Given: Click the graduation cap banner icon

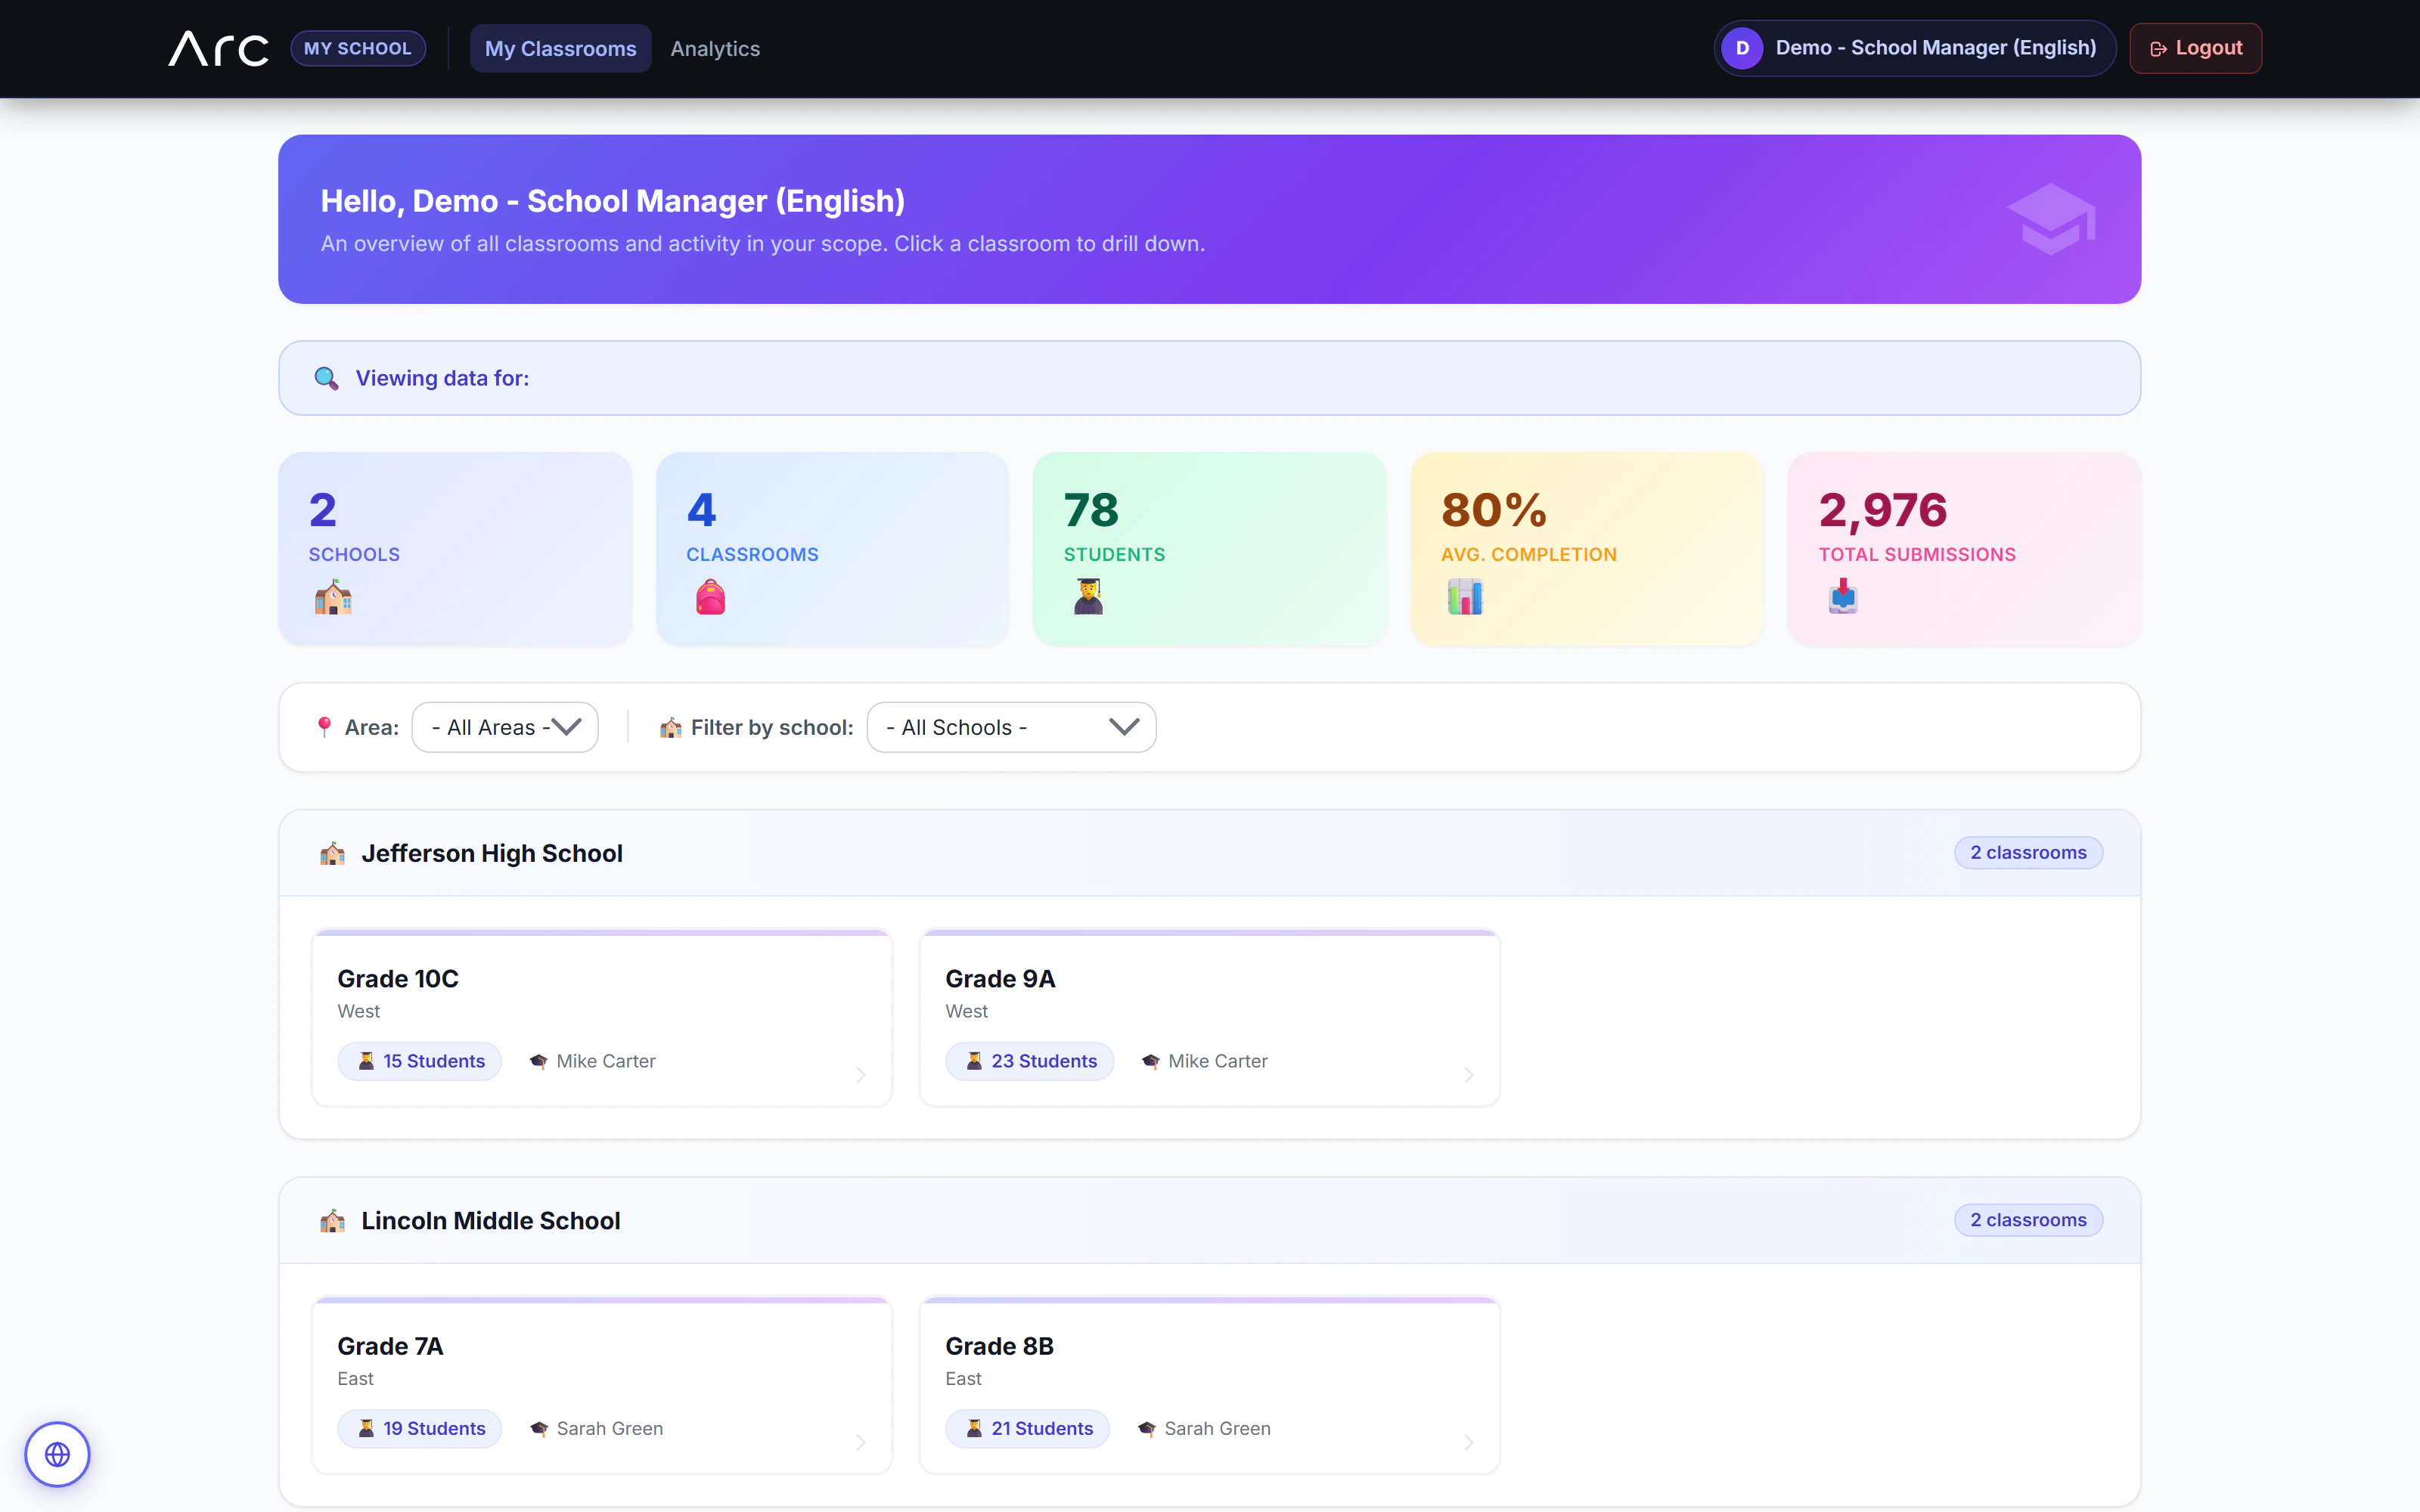Looking at the screenshot, I should pyautogui.click(x=2051, y=219).
